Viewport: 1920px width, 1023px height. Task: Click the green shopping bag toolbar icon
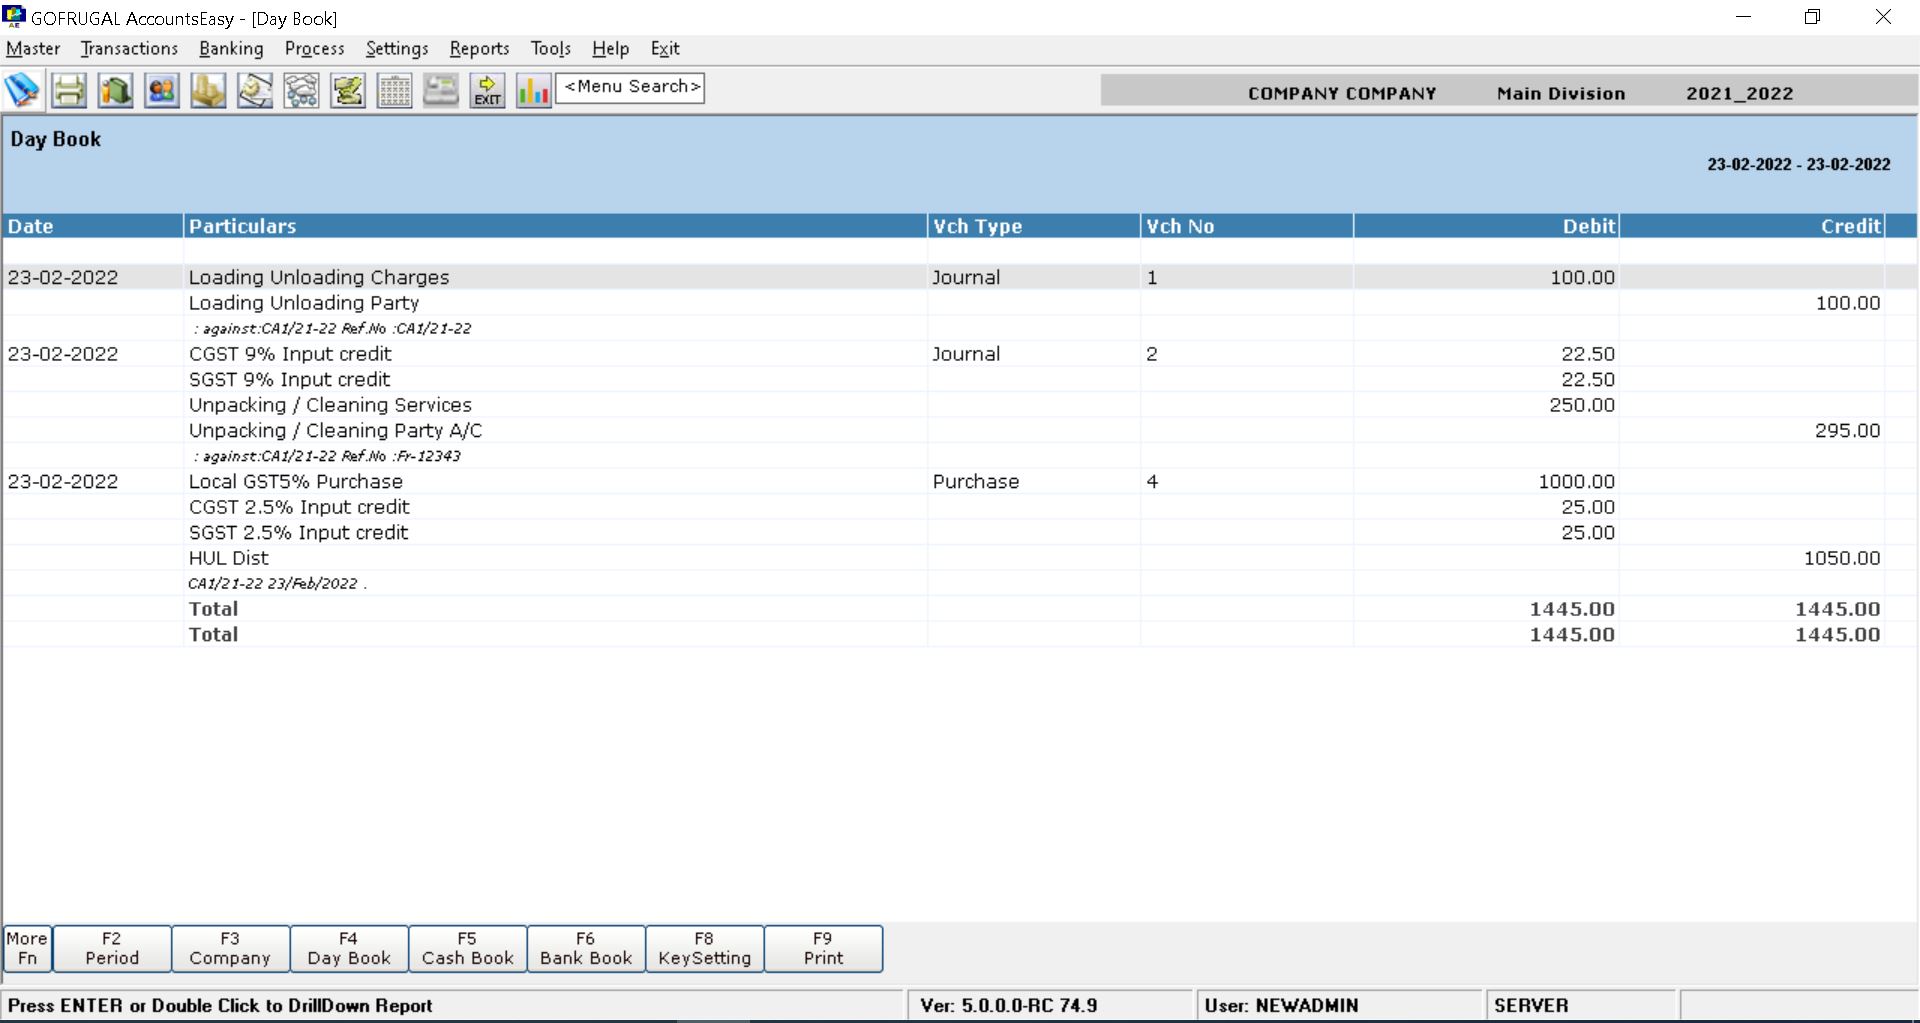(x=115, y=90)
